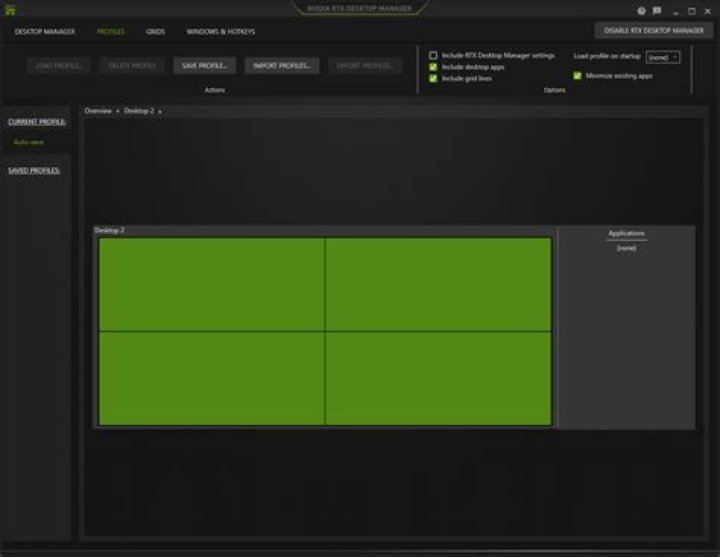Click the Save Profile button
The width and height of the screenshot is (720, 557).
click(x=204, y=66)
